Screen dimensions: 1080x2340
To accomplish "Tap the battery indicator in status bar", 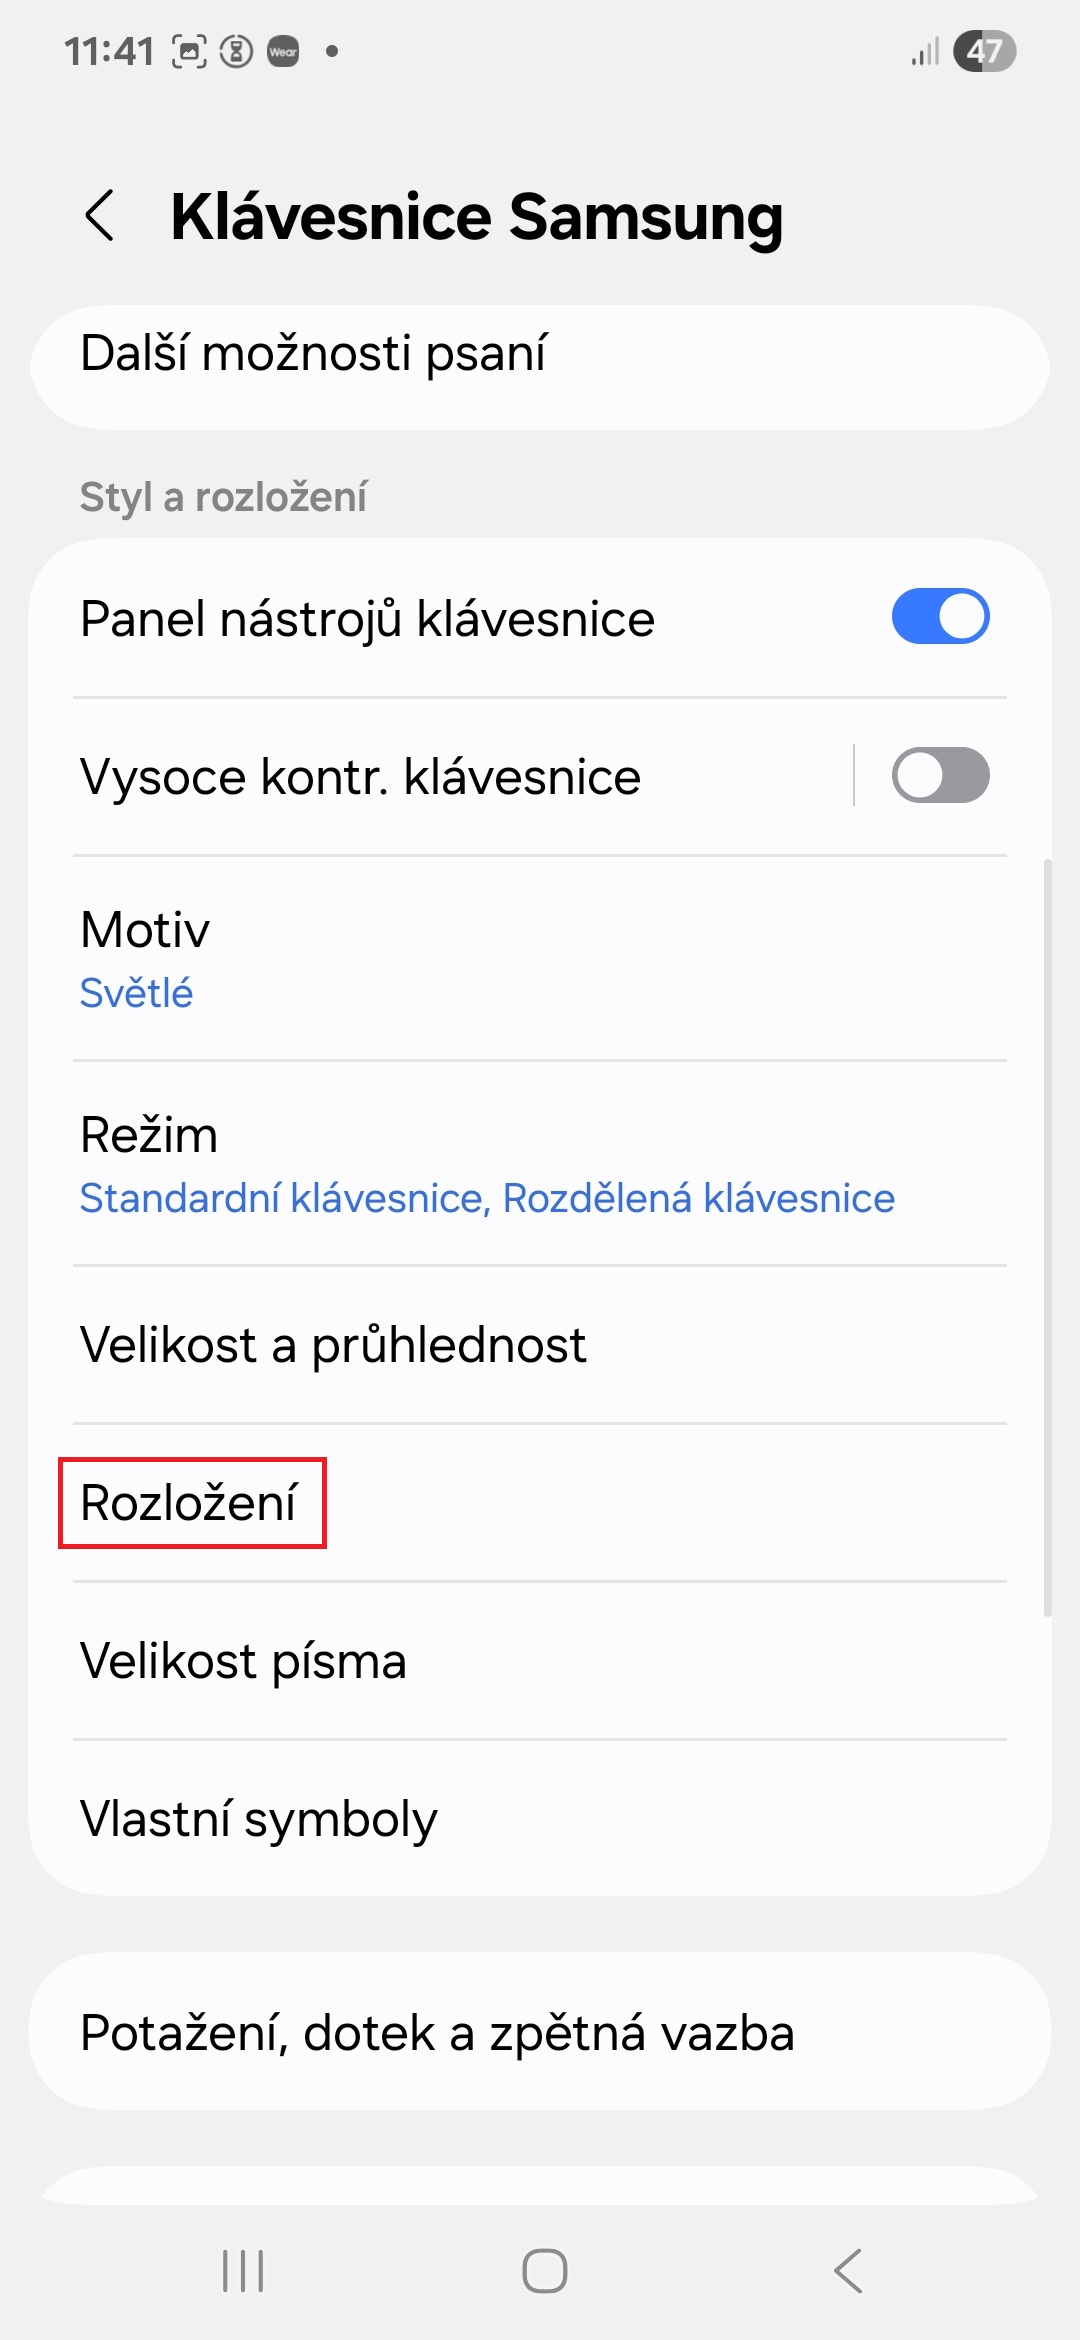I will (984, 51).
